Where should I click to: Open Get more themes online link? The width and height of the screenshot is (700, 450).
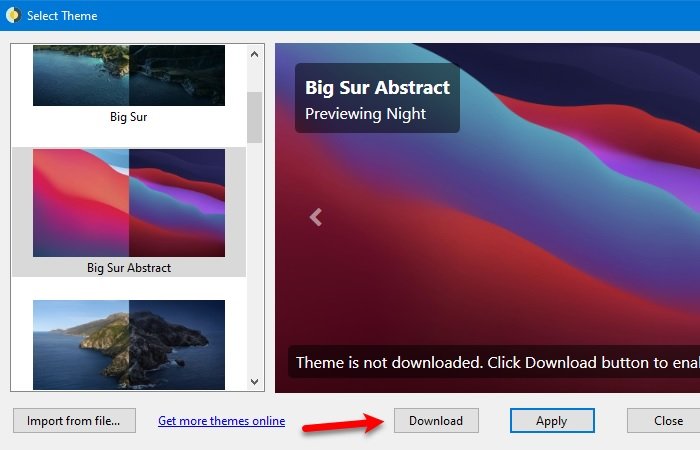pos(221,421)
